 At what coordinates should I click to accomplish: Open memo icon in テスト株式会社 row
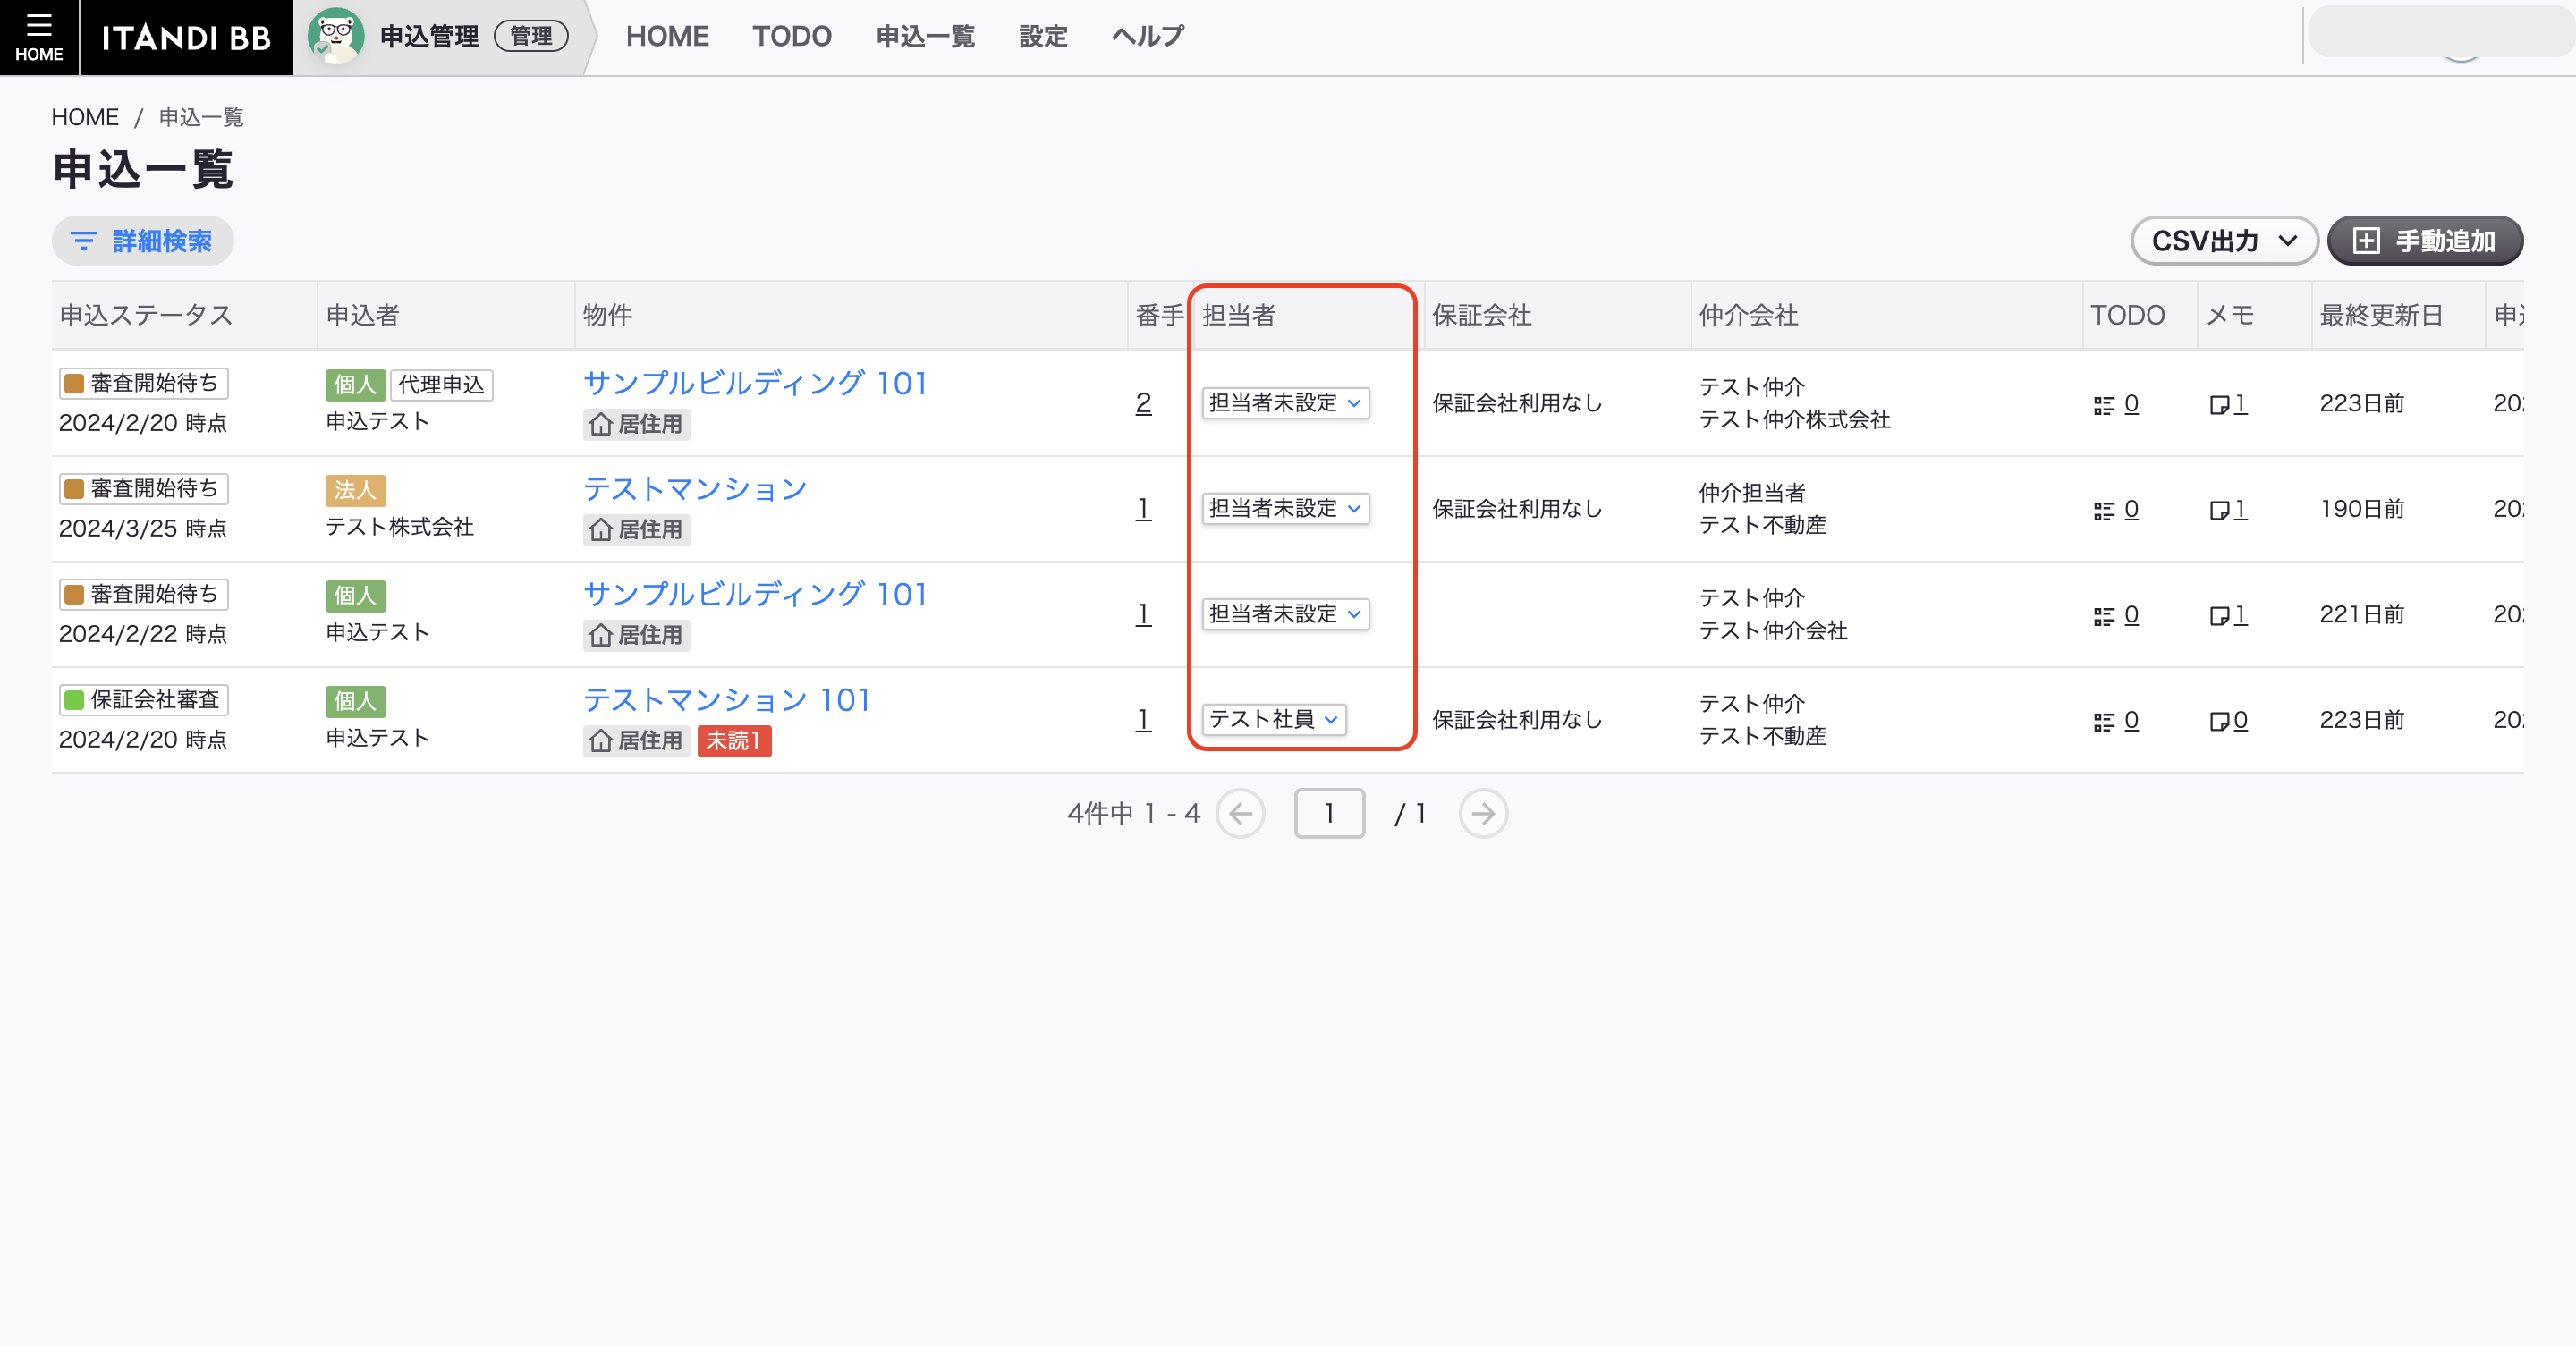[2219, 511]
